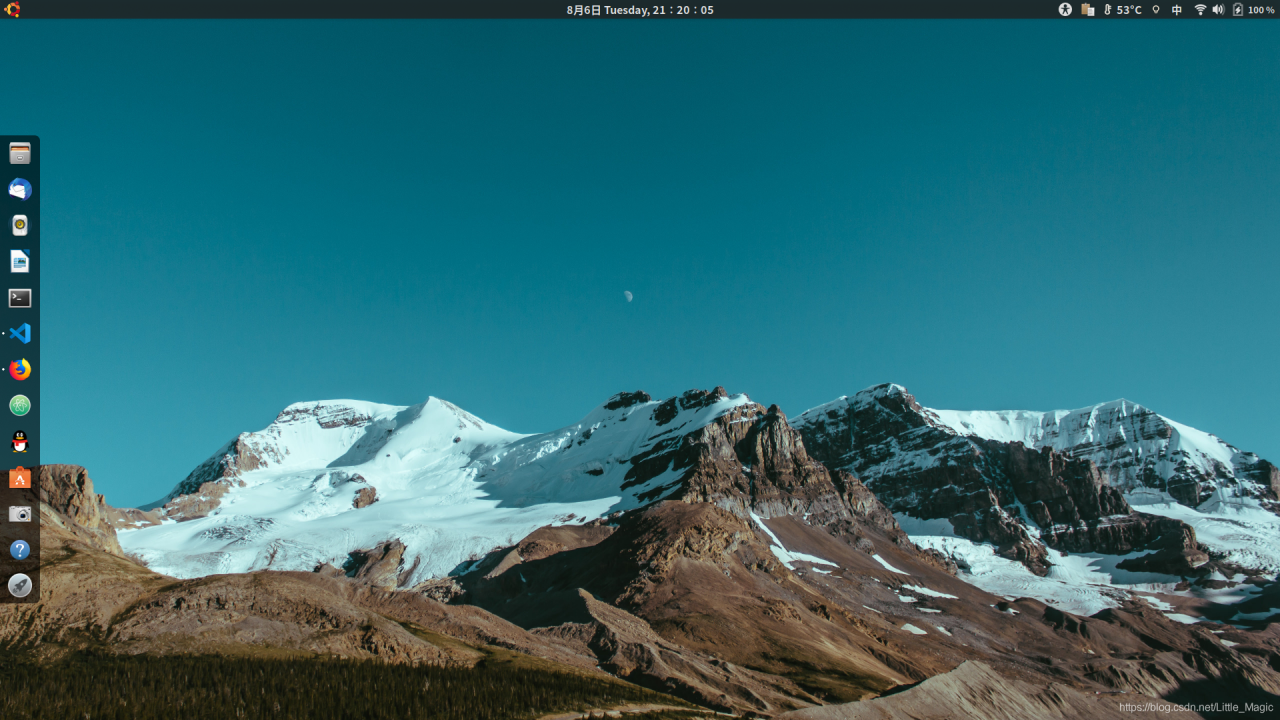Launch QQ penguin app from dock
This screenshot has width=1280, height=720.
[x=20, y=441]
